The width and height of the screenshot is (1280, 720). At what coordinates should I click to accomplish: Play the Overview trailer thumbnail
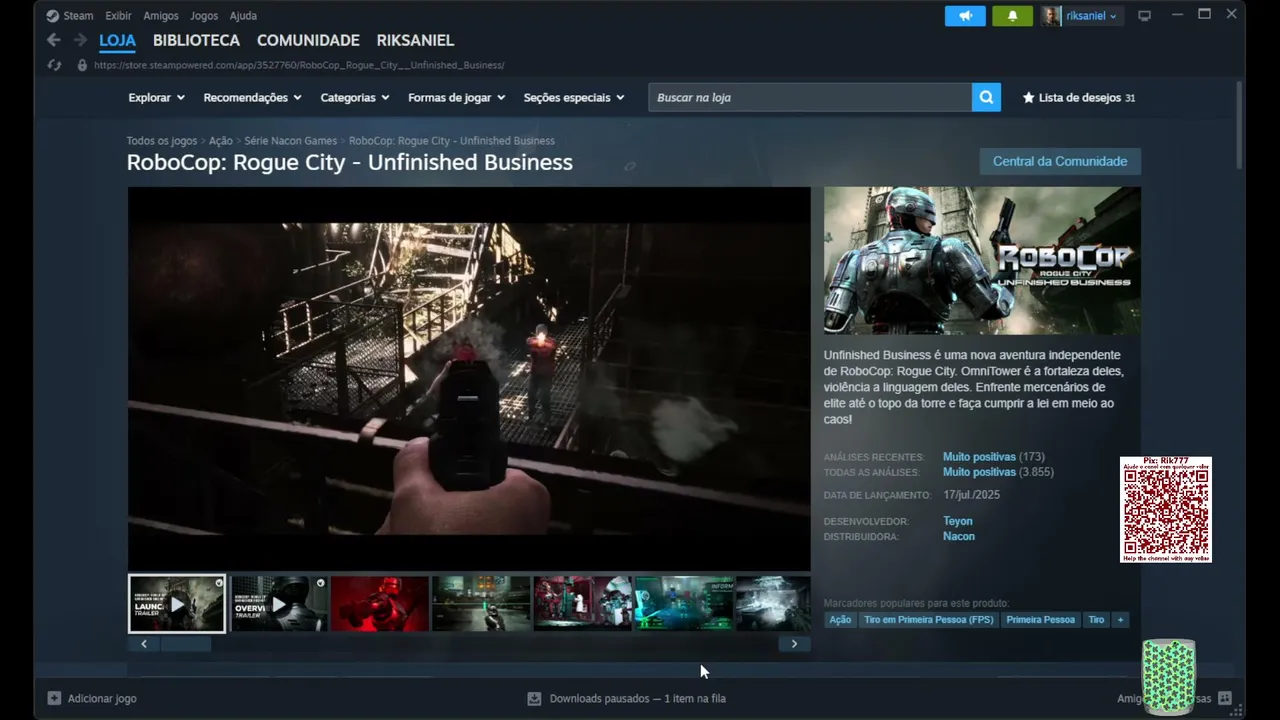(x=279, y=604)
